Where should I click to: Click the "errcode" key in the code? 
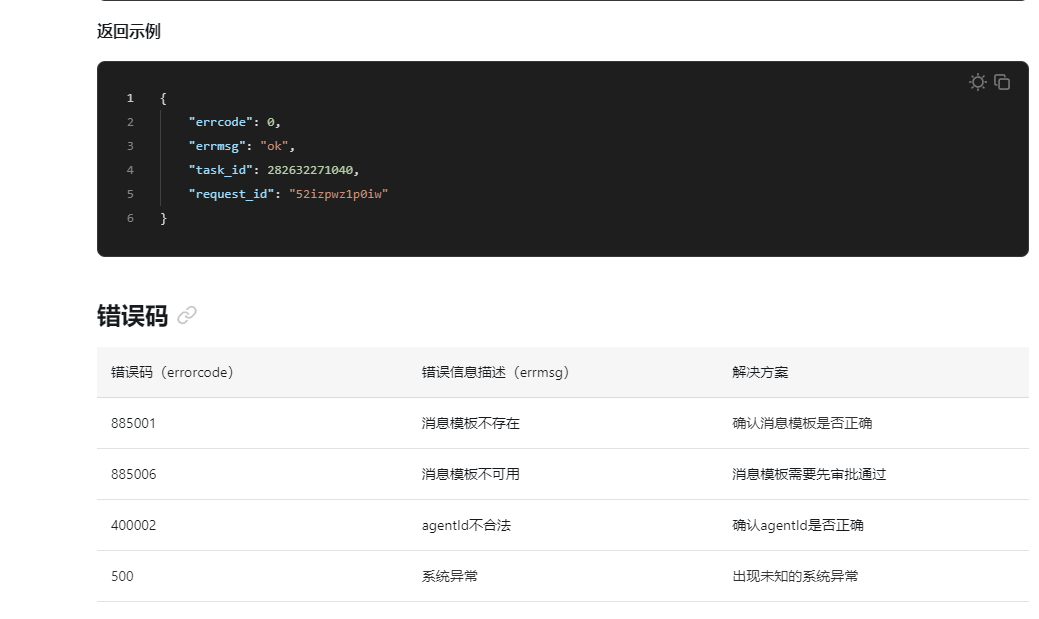click(x=219, y=122)
